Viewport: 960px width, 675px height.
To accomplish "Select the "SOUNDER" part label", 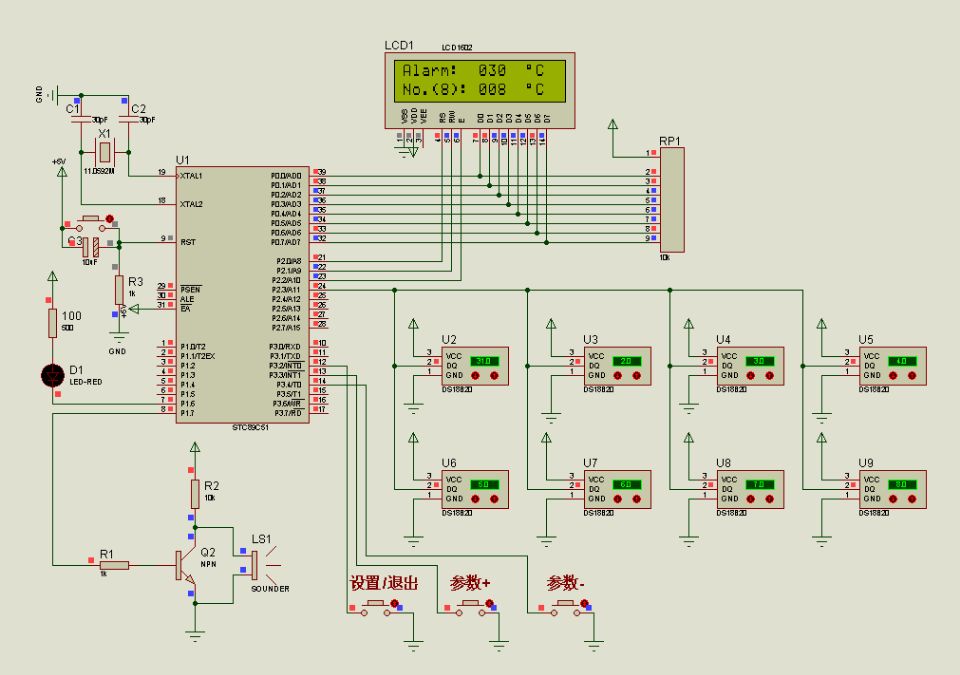I will point(270,589).
